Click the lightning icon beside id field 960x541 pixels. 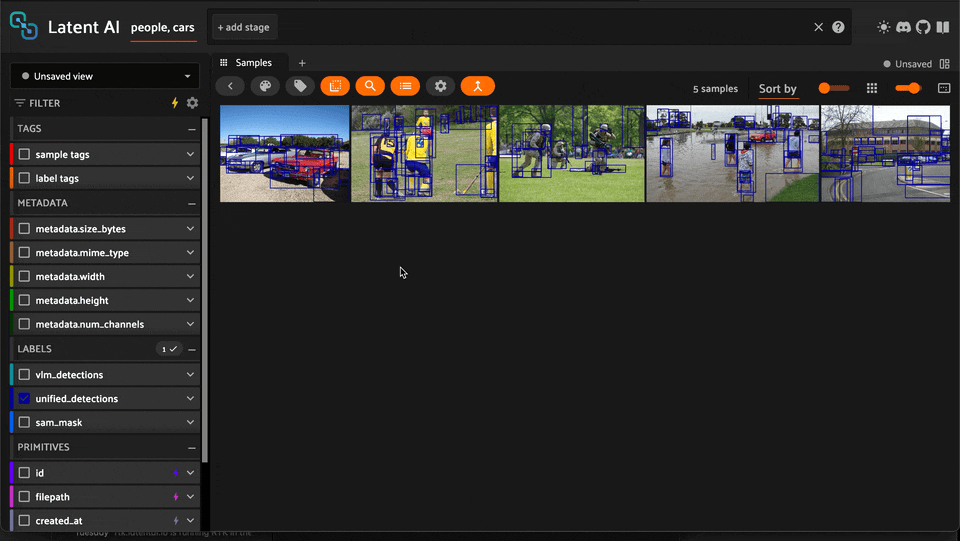pos(176,473)
